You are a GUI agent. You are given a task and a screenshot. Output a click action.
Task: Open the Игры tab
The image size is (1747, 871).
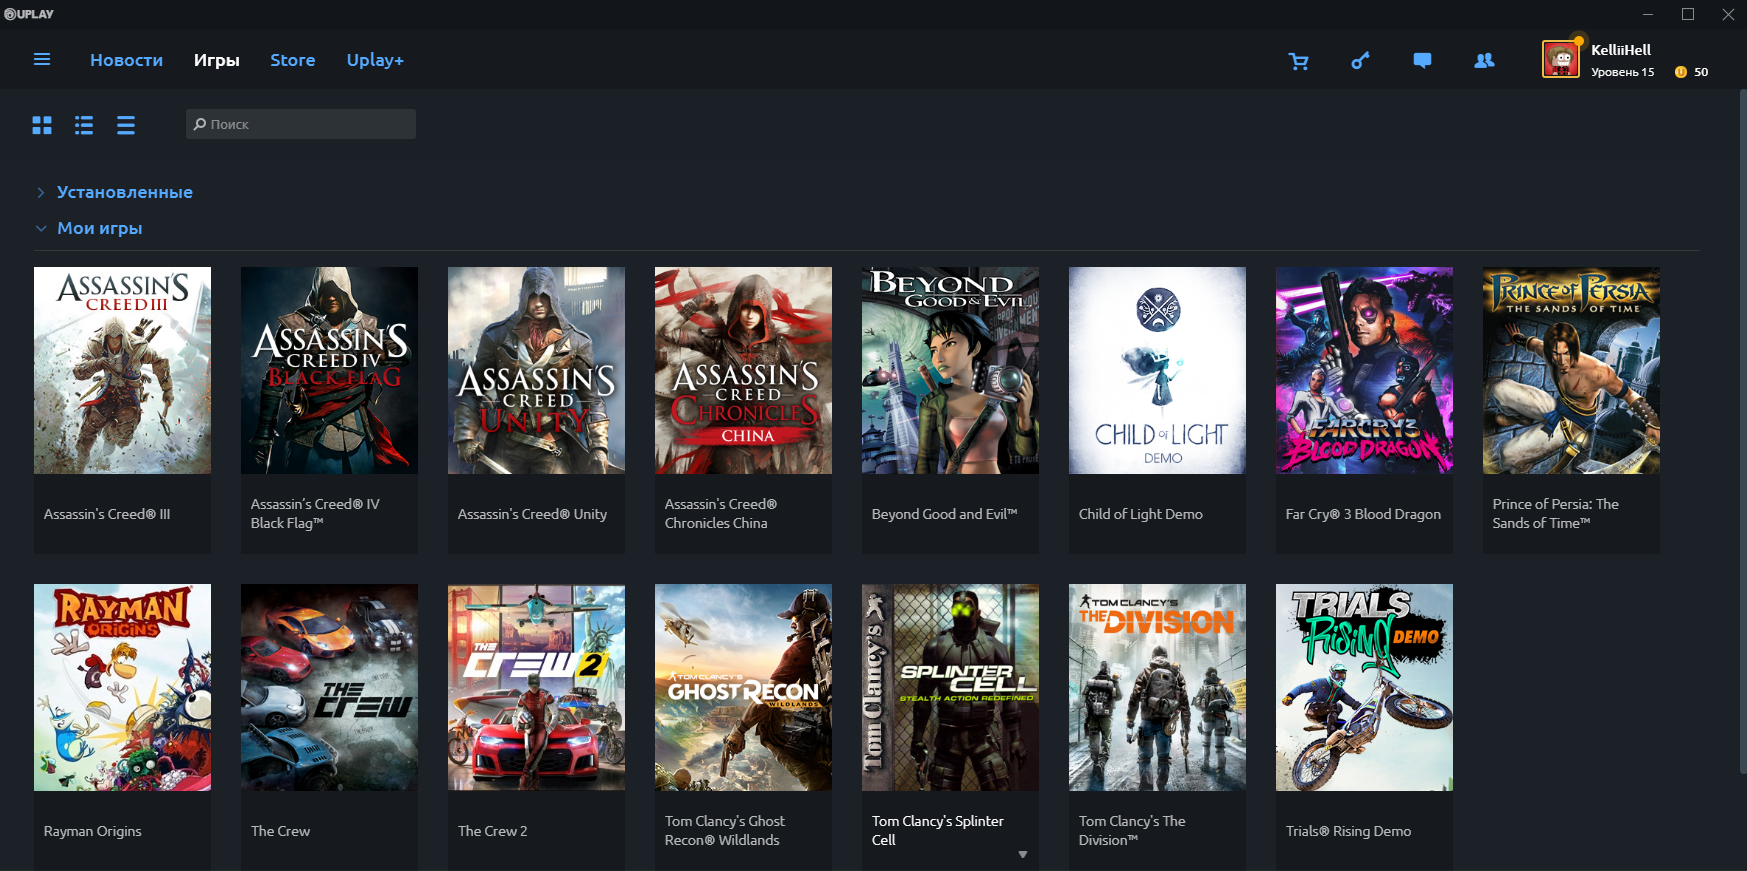click(217, 60)
